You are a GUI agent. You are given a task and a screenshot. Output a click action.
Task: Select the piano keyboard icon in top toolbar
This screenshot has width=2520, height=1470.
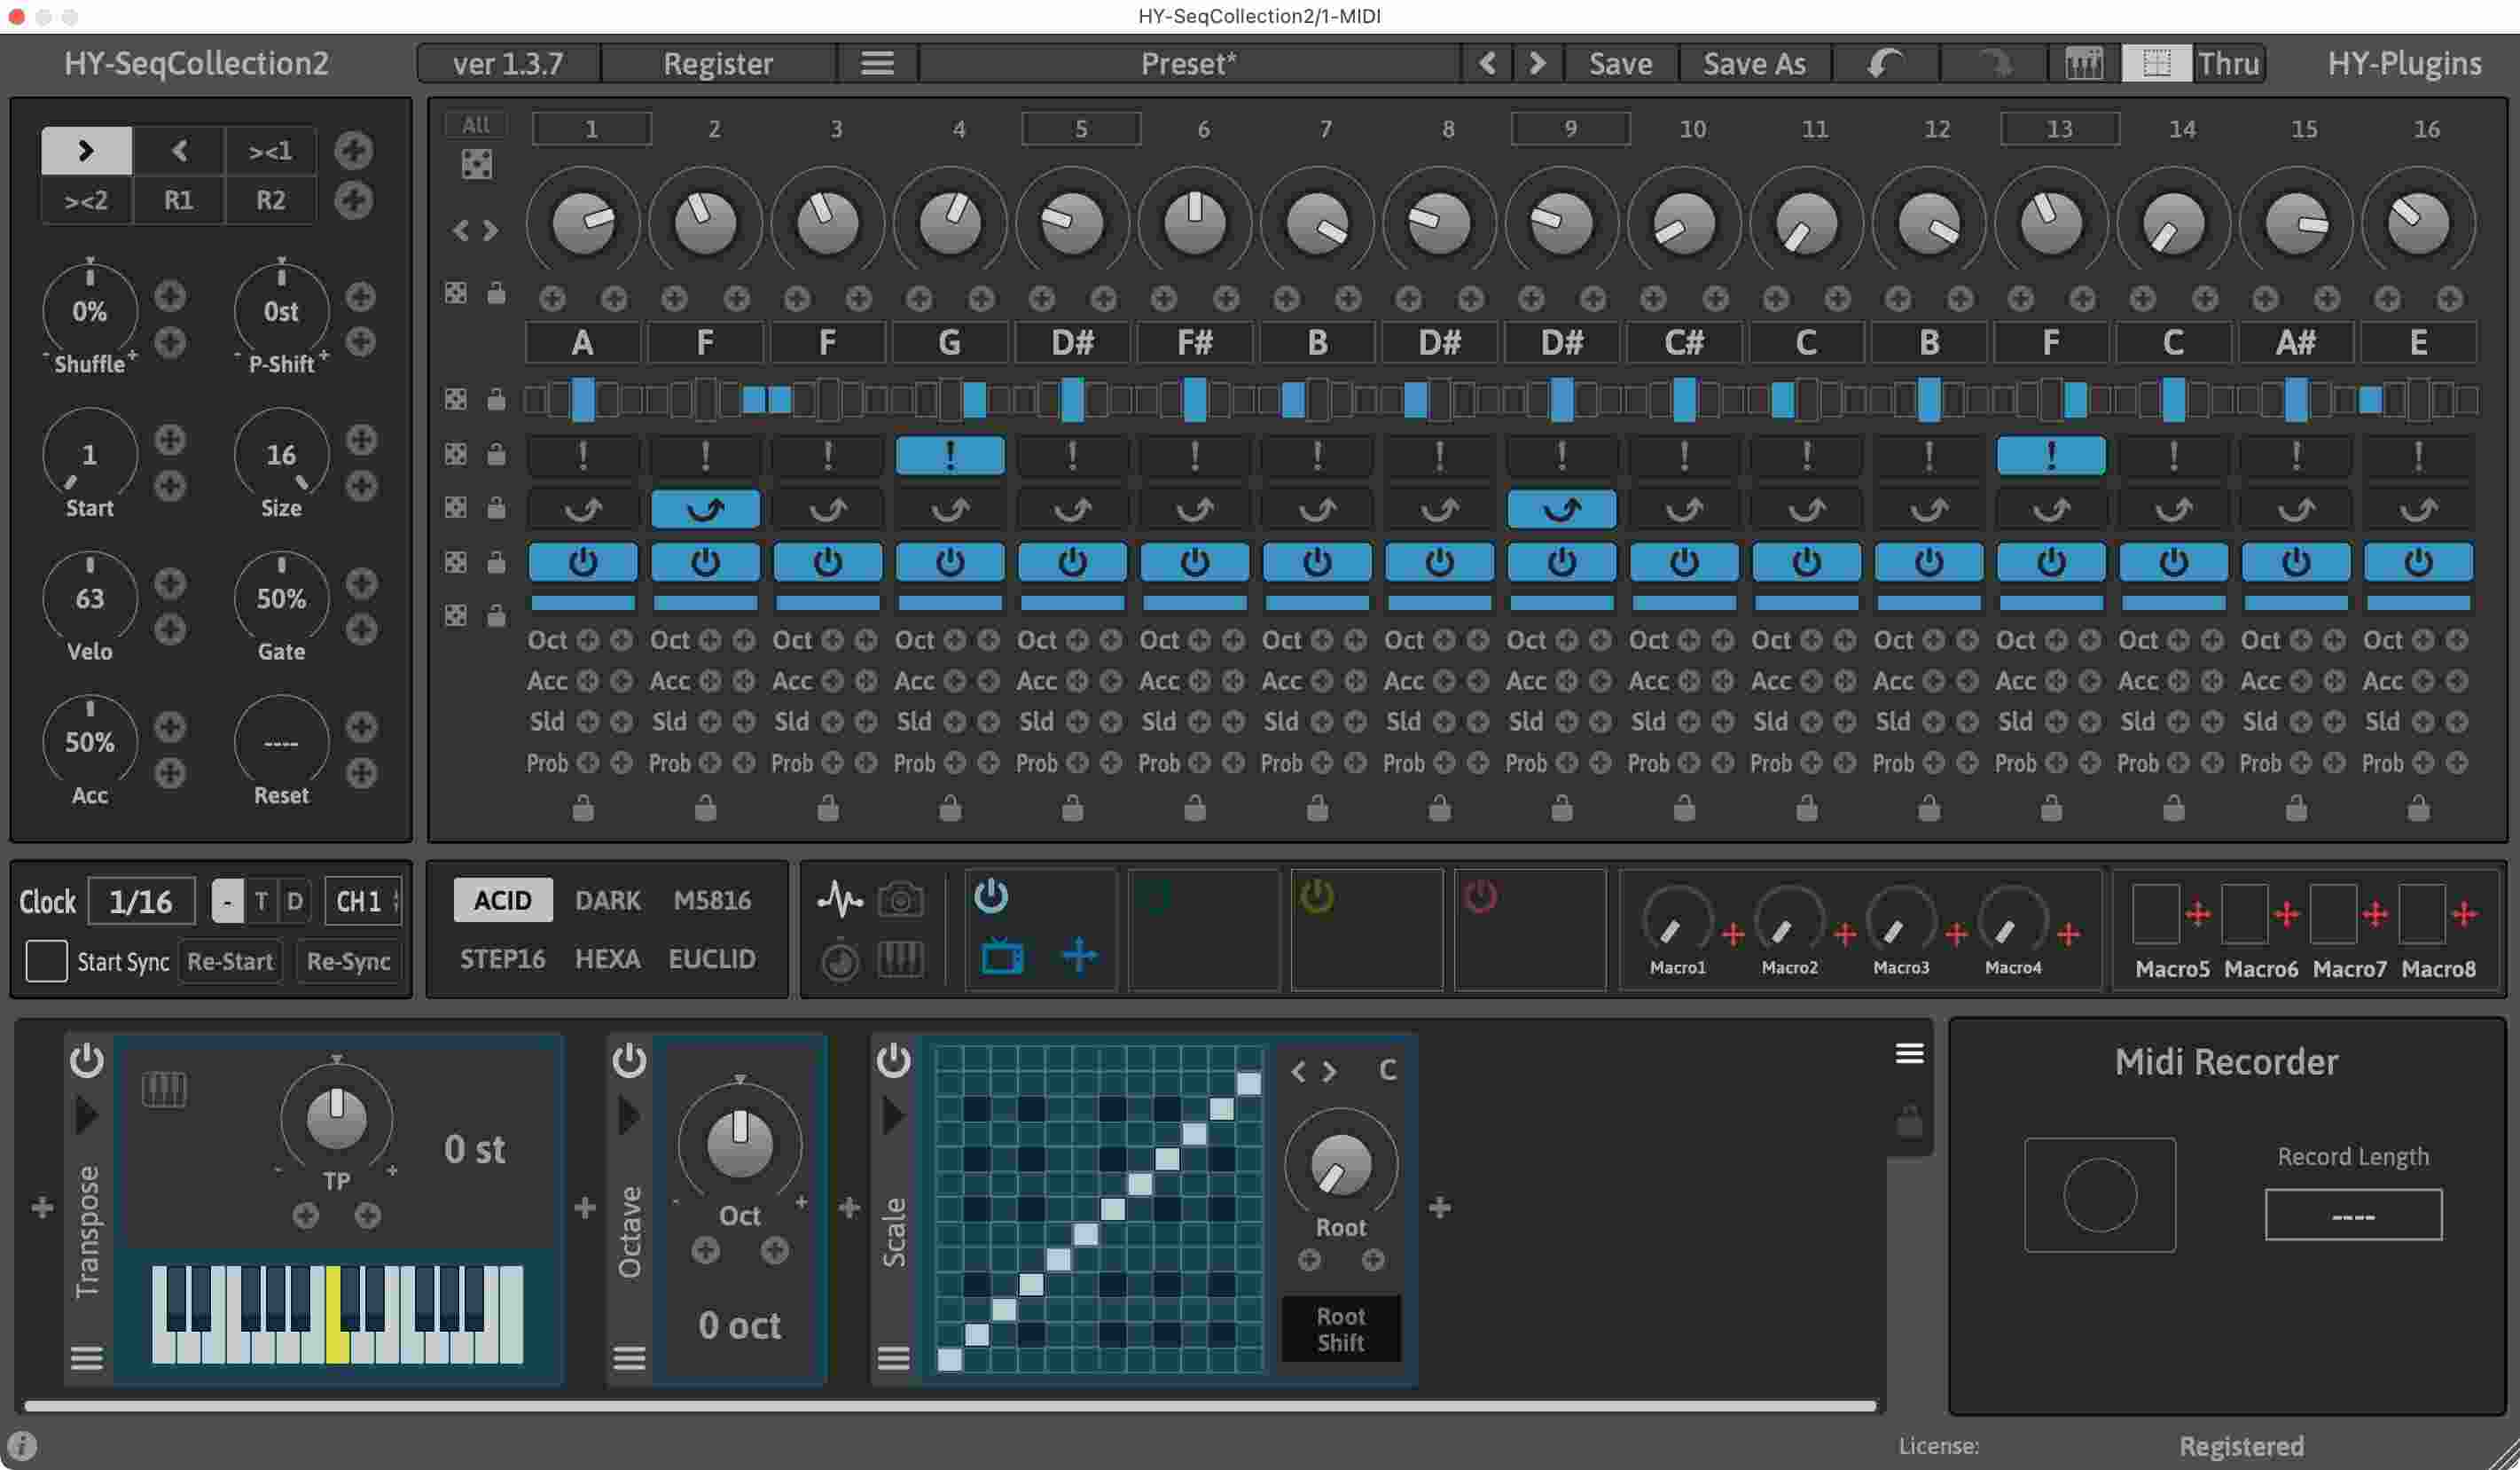coord(2080,63)
